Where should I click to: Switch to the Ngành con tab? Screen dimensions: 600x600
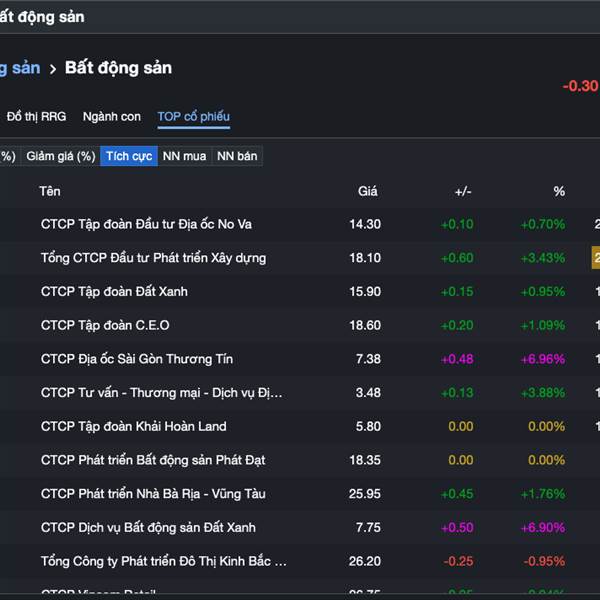(112, 116)
